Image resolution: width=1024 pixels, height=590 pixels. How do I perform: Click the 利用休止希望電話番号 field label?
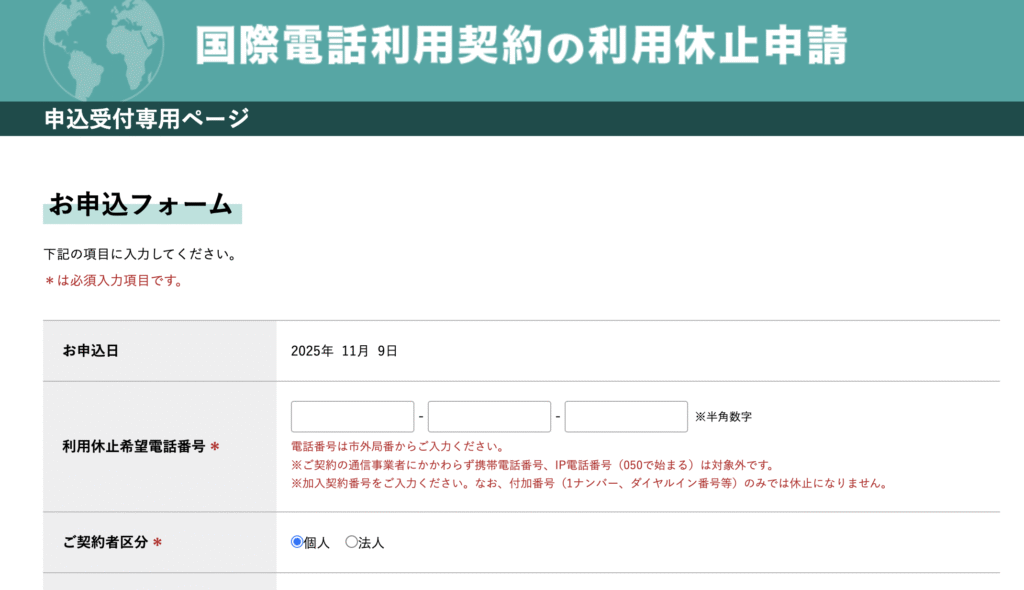click(133, 446)
